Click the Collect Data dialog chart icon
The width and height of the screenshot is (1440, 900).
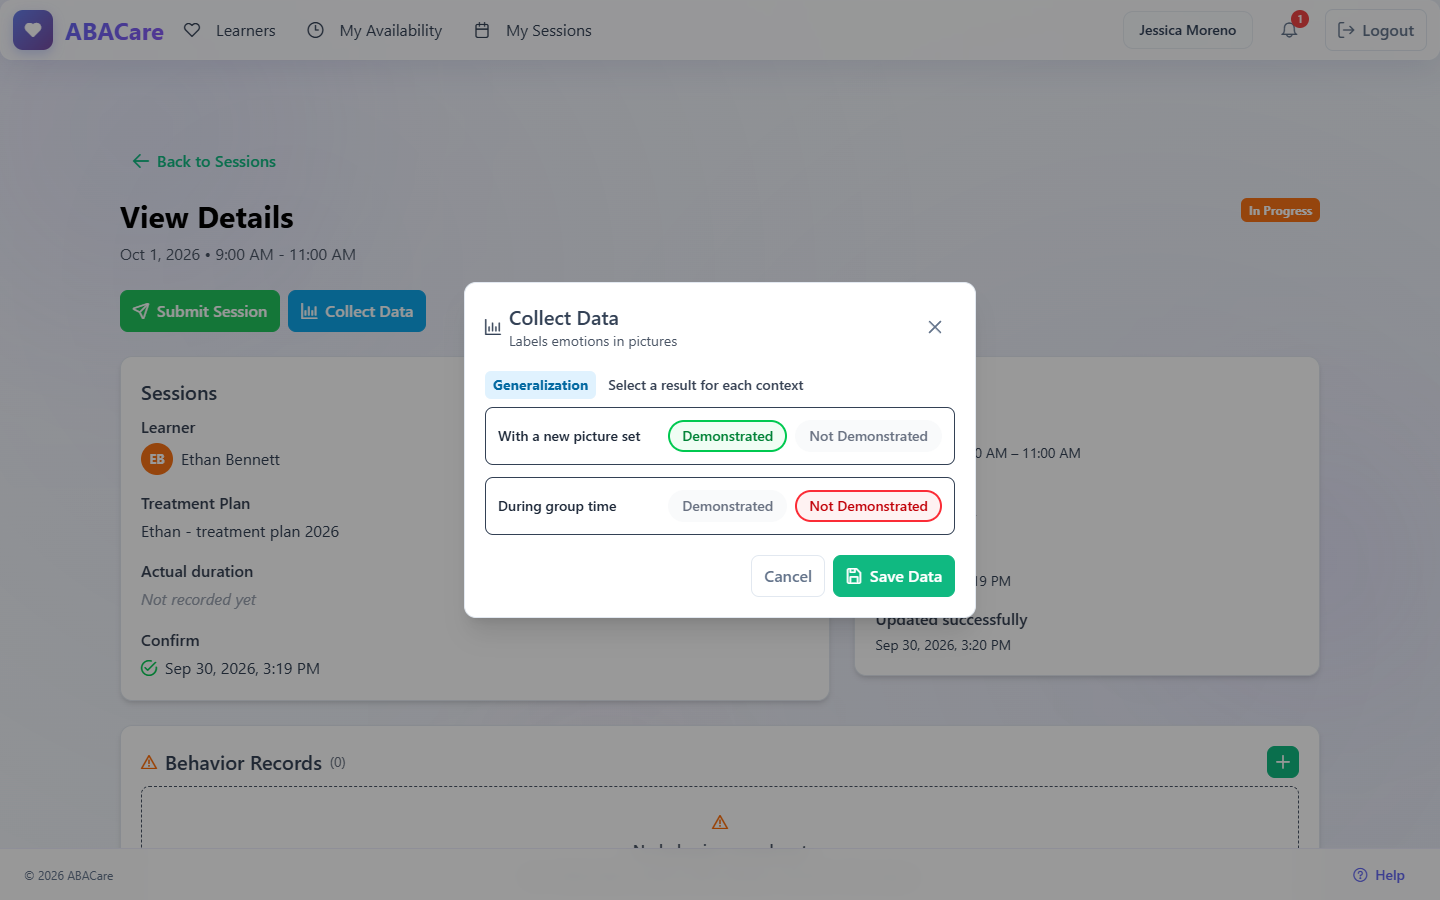coord(493,327)
